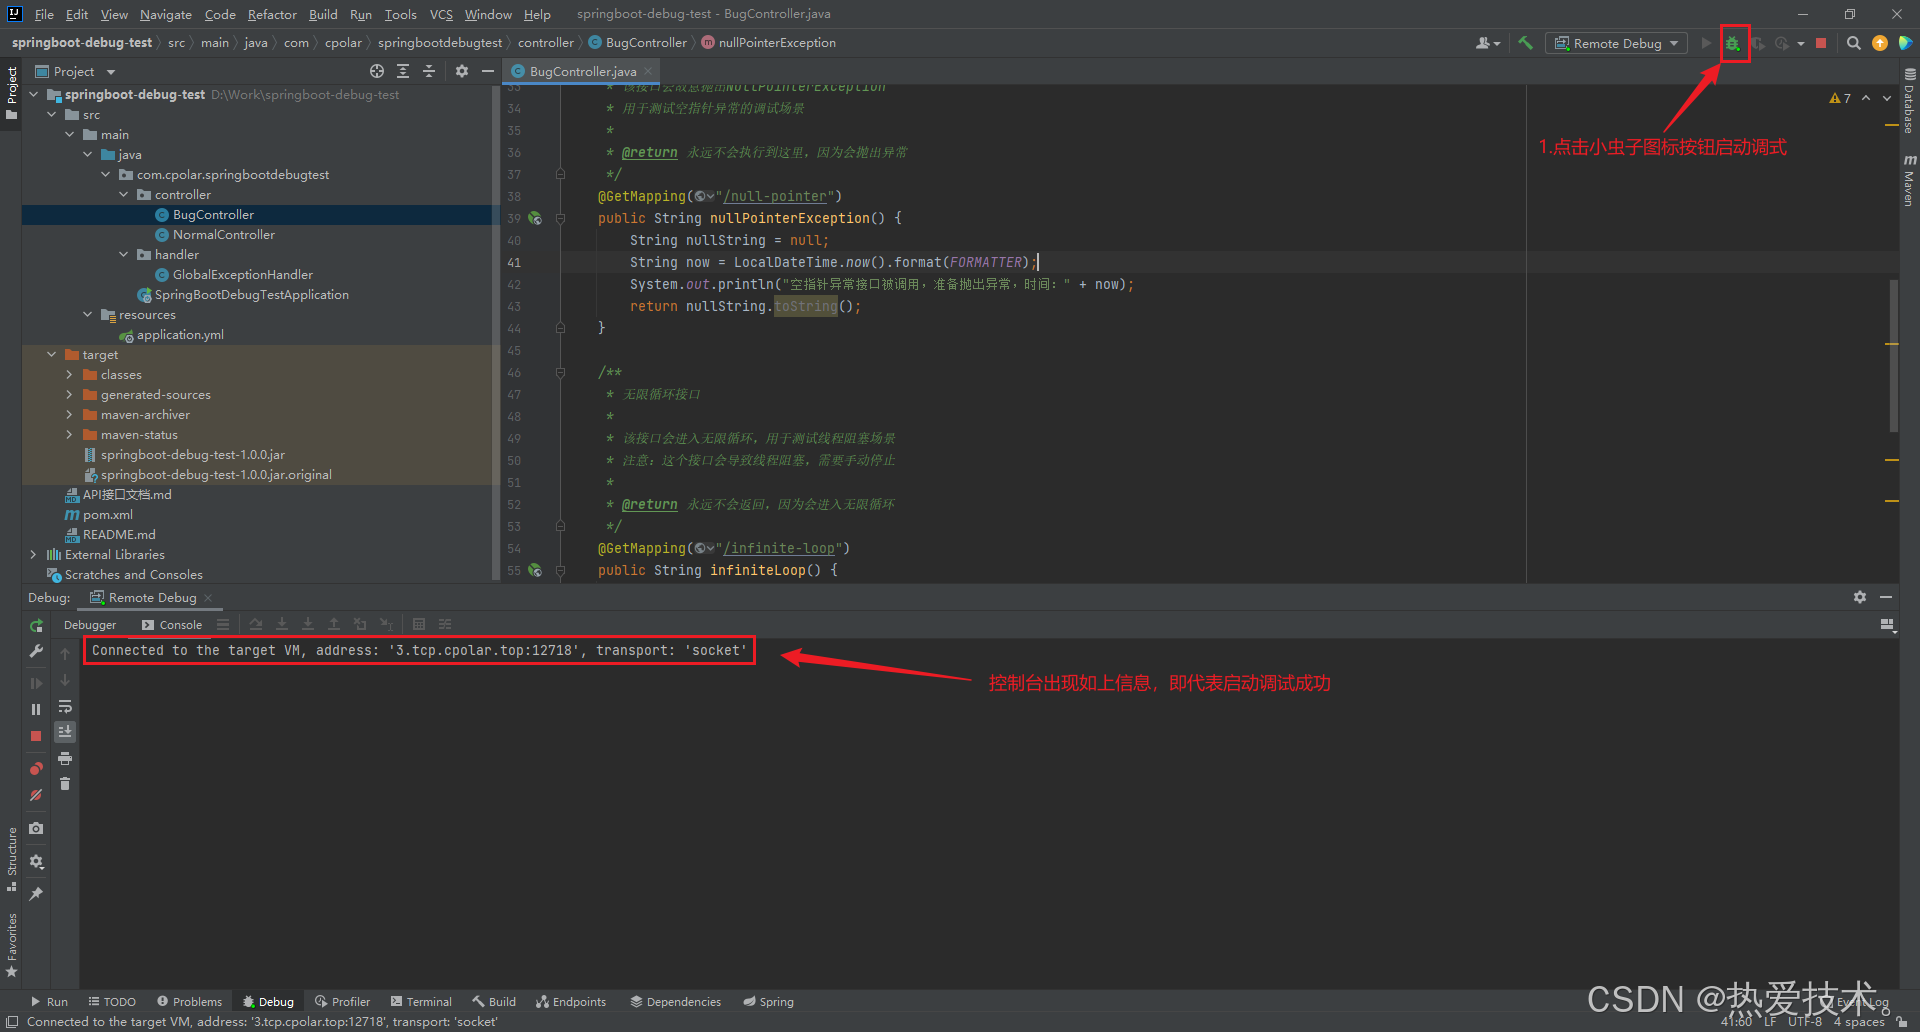
Task: Click the Build project hammer icon
Action: click(1525, 43)
